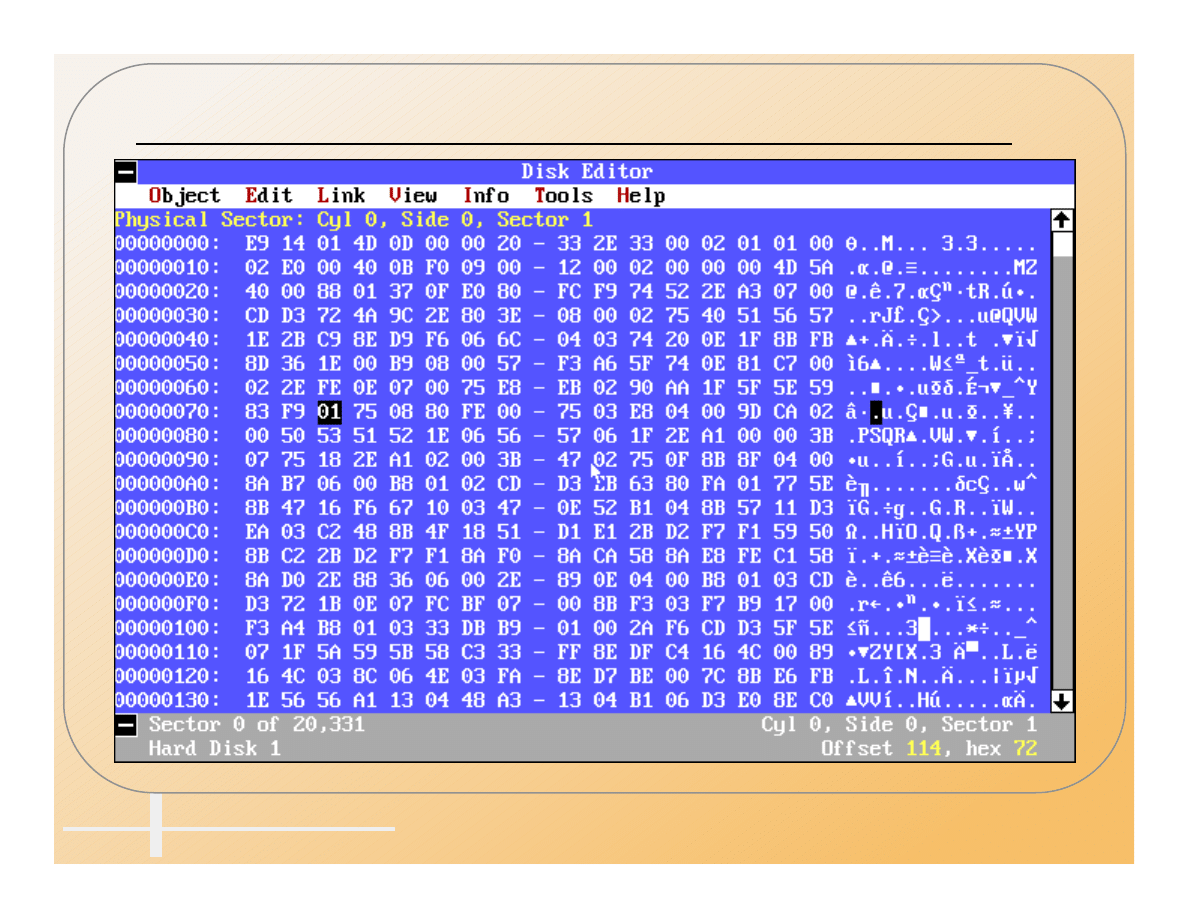Screen dimensions: 1188x918
Task: Click the Physical Sector header line
Action: 353,220
